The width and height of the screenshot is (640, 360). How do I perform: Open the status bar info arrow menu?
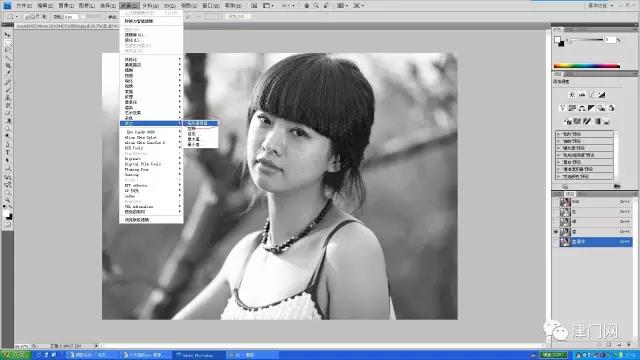(x=96, y=346)
